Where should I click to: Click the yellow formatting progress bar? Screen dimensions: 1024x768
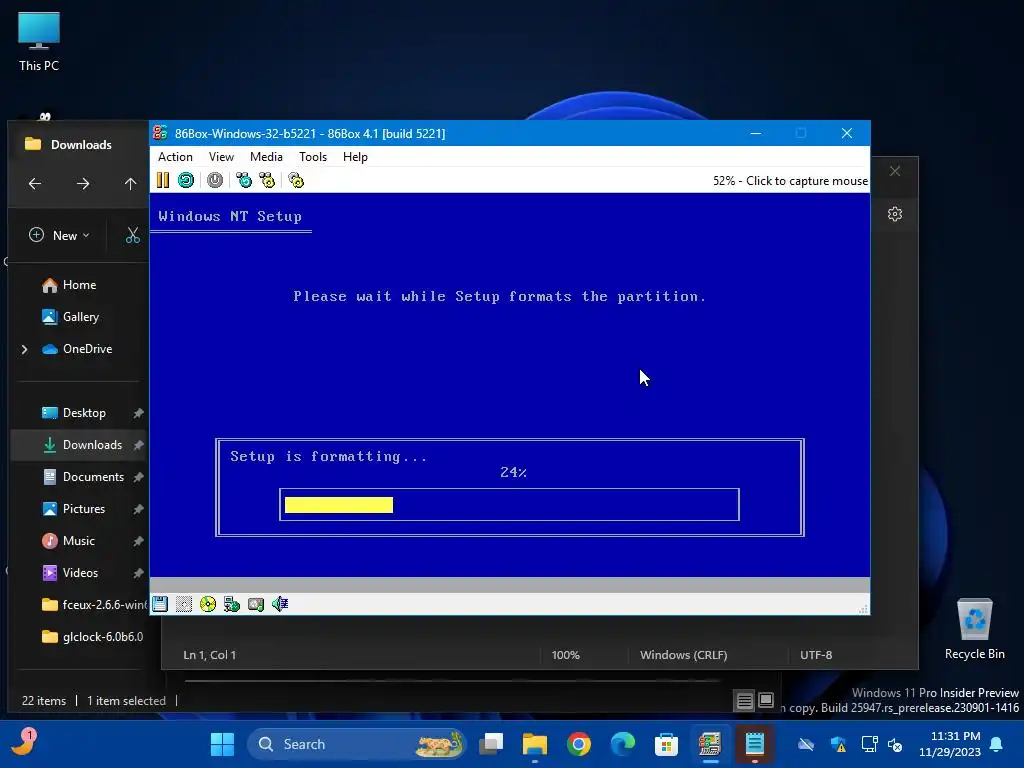[339, 505]
